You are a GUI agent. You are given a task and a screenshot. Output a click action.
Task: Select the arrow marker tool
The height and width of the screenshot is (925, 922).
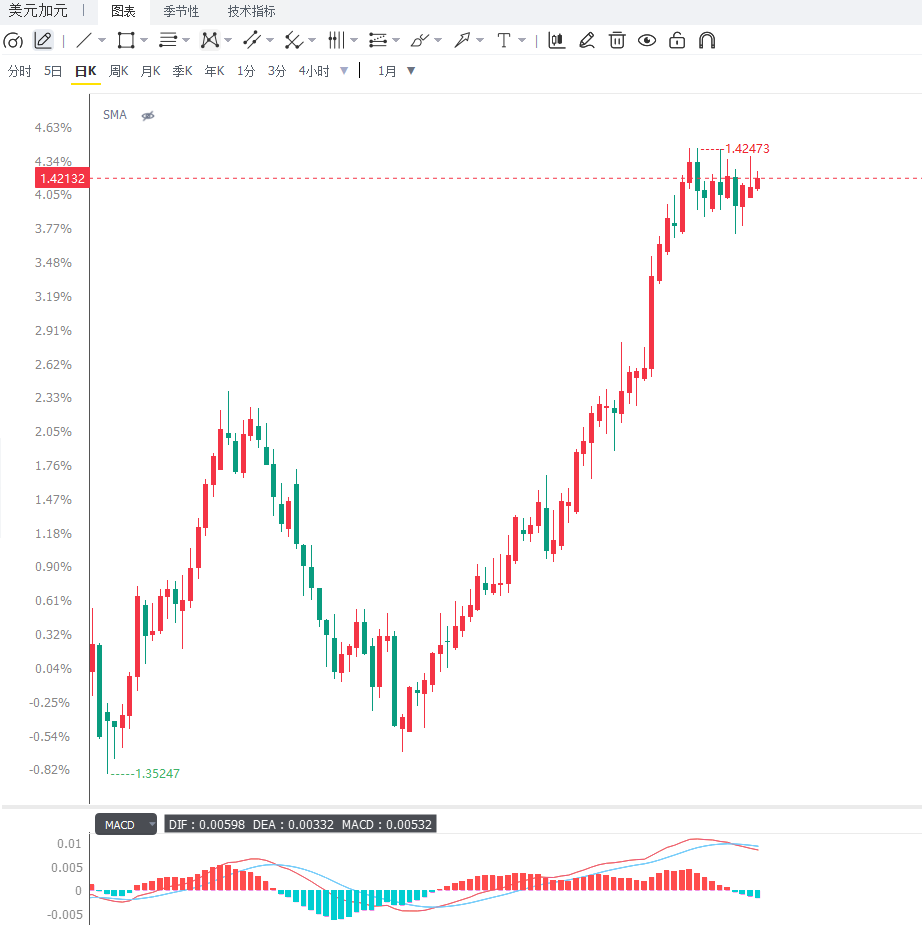[462, 41]
